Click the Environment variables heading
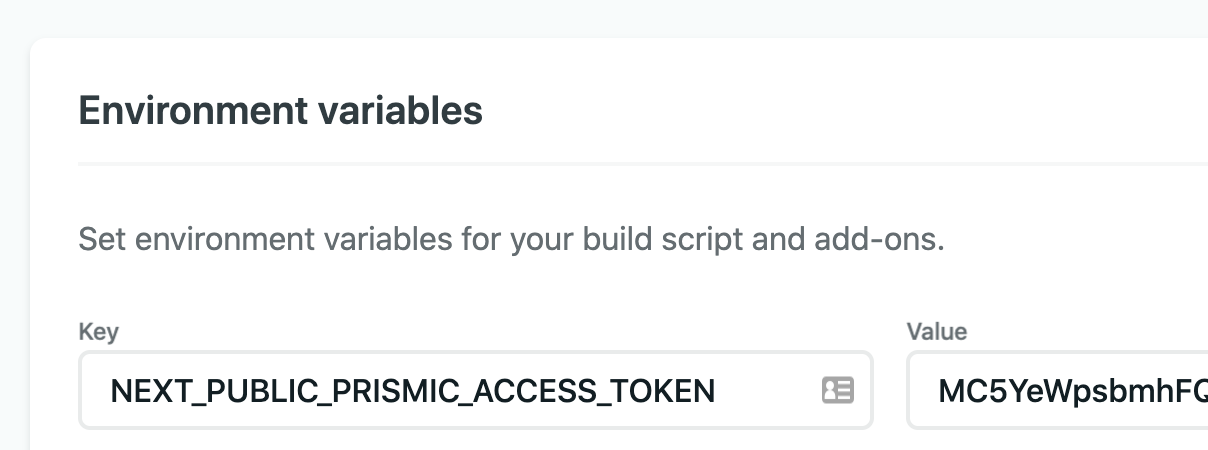This screenshot has width=1208, height=450. click(x=280, y=110)
